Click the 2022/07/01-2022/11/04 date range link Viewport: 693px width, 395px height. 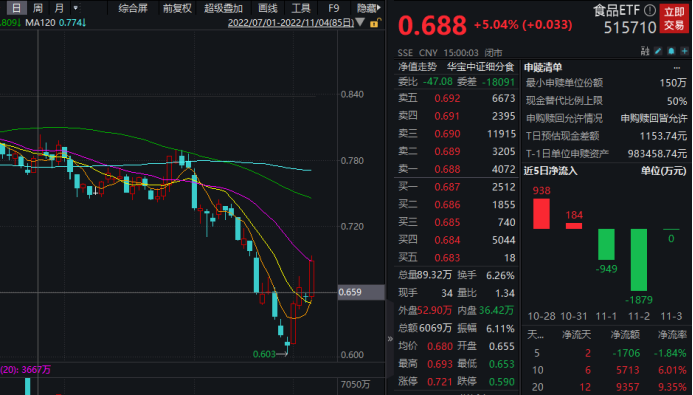291,22
